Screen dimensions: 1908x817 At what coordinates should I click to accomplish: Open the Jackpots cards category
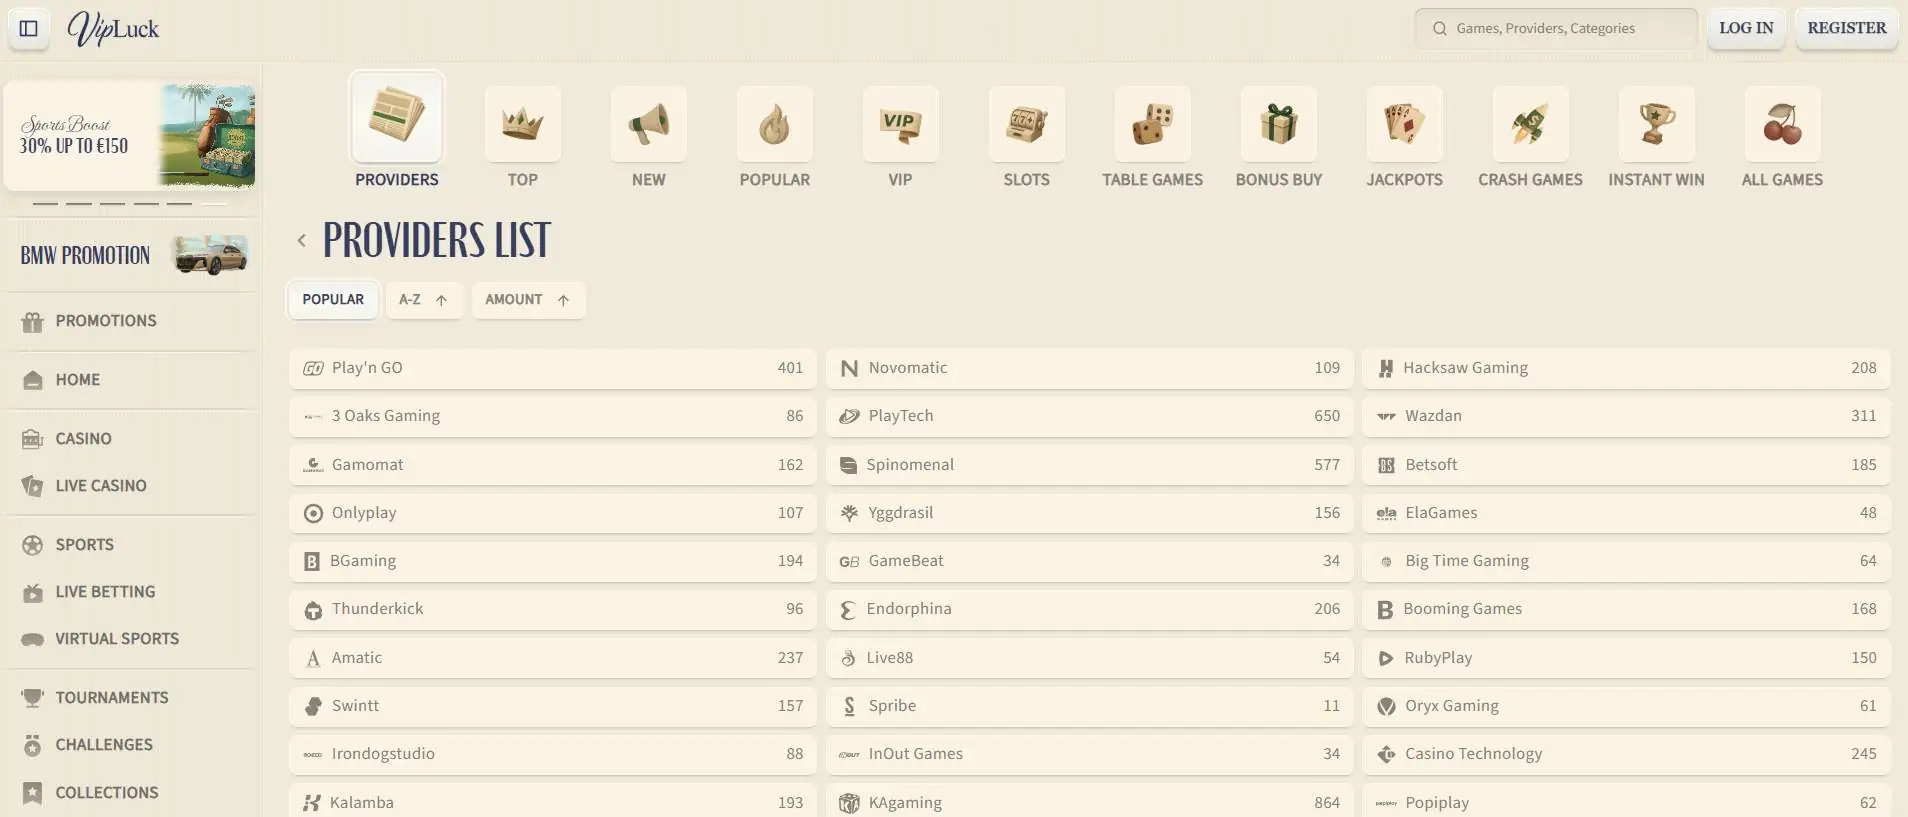1404,124
